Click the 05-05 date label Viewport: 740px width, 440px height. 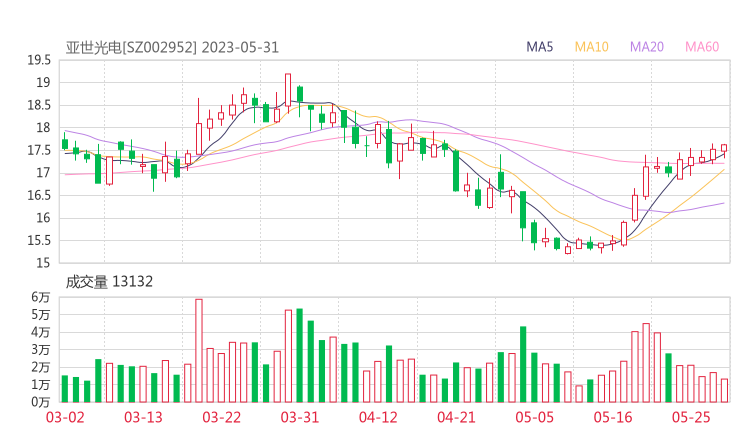[534, 417]
